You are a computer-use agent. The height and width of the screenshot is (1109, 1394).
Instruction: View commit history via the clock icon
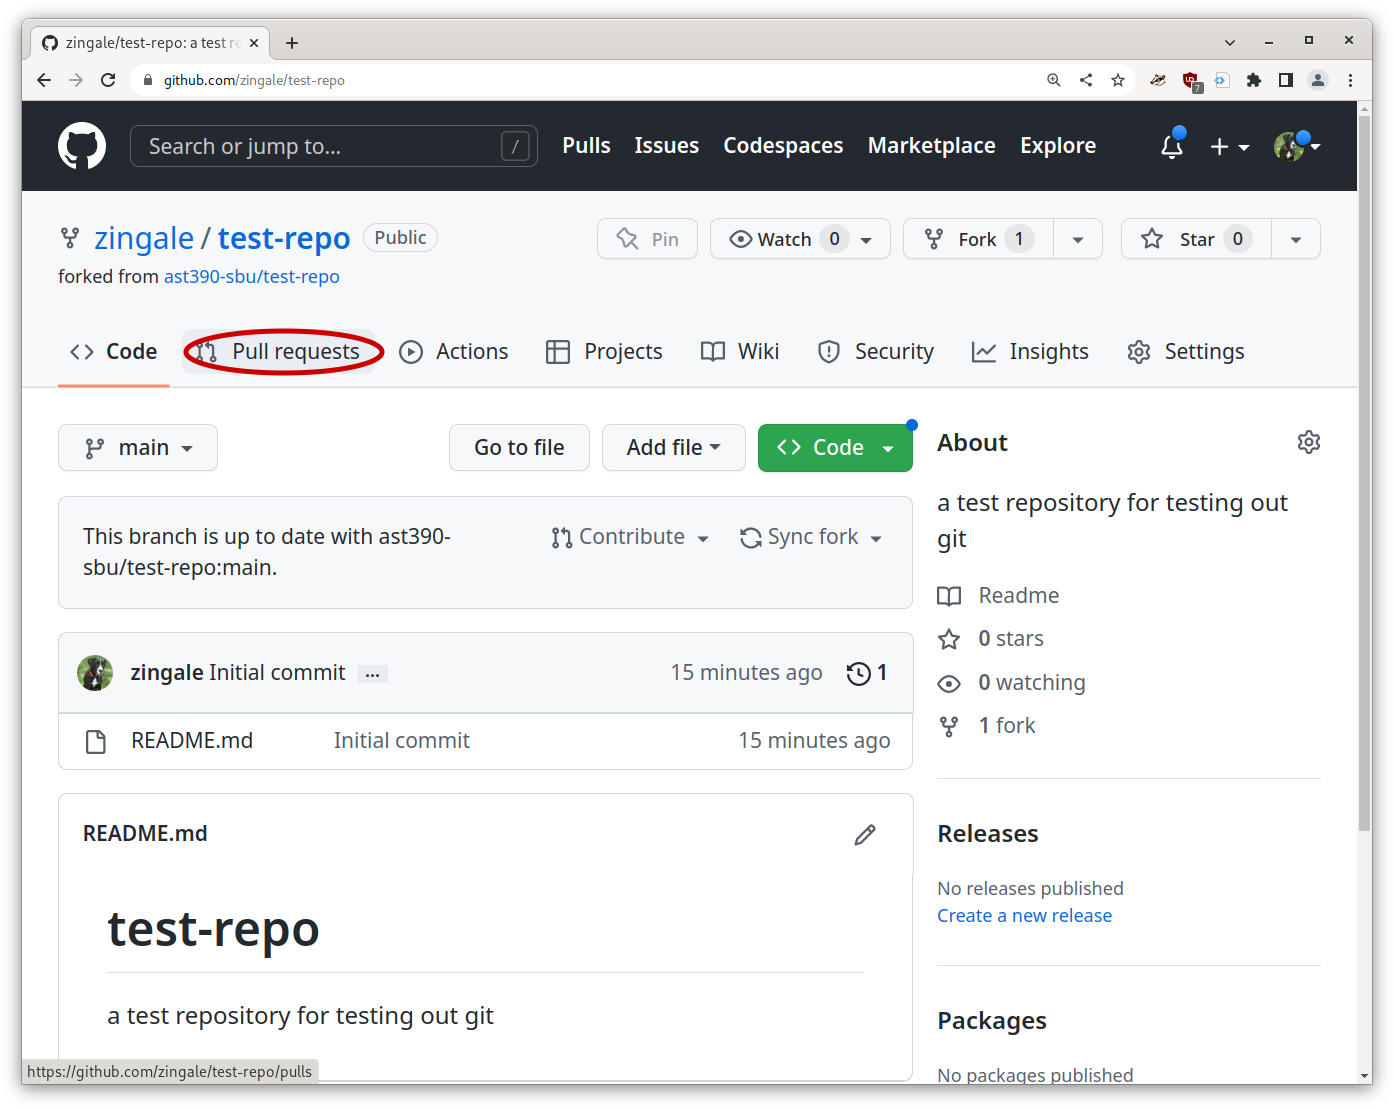pyautogui.click(x=858, y=673)
